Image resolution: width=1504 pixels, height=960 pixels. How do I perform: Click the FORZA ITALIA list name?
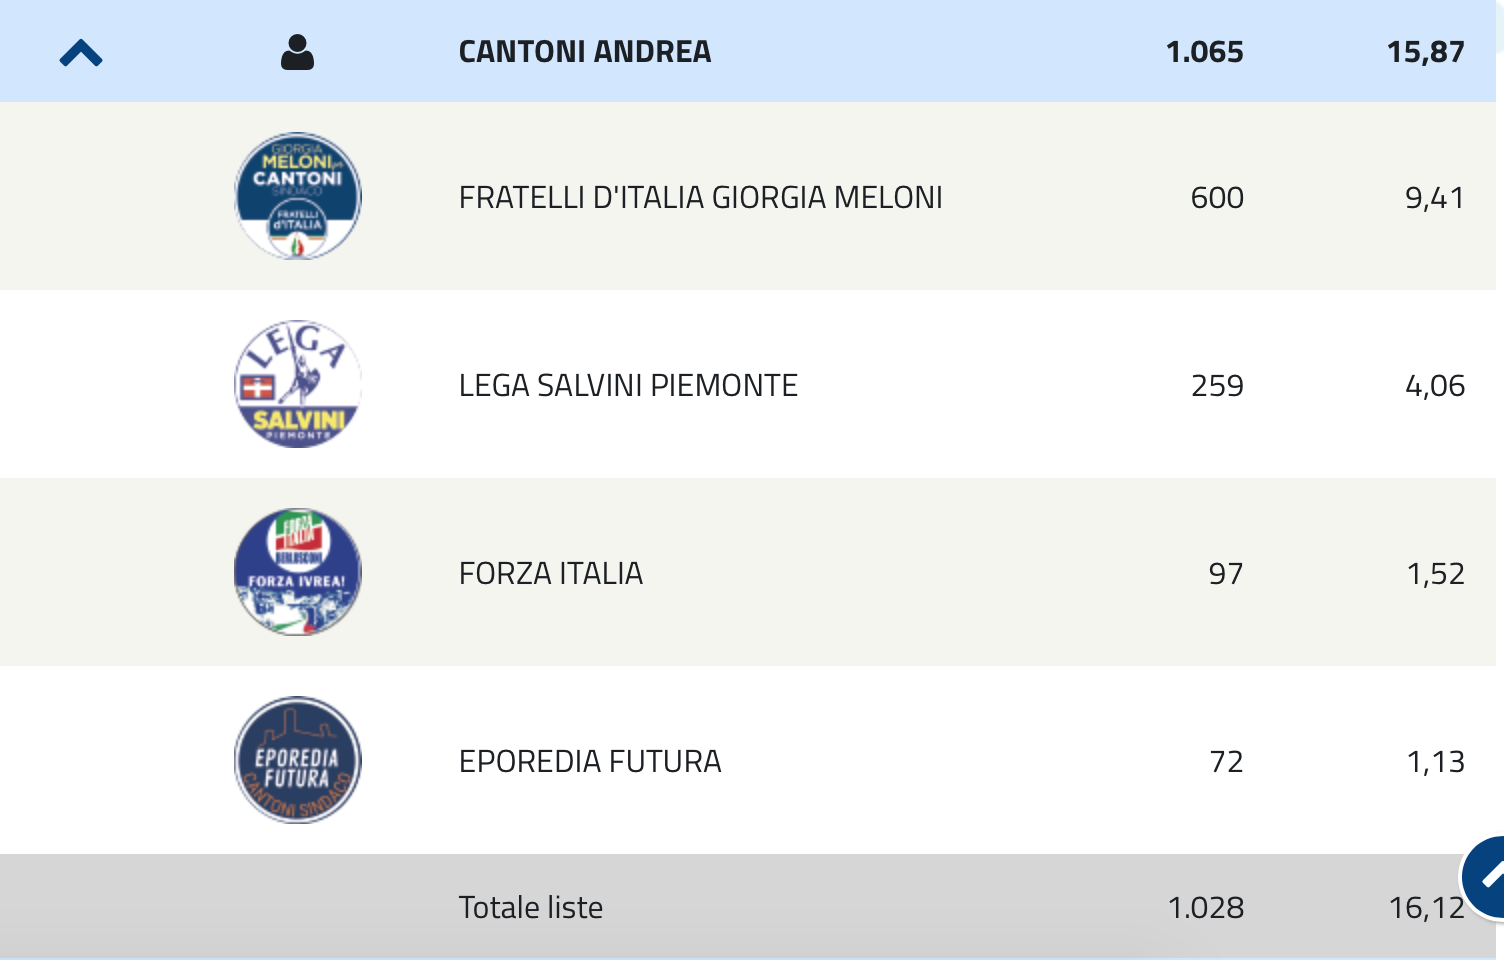click(551, 574)
